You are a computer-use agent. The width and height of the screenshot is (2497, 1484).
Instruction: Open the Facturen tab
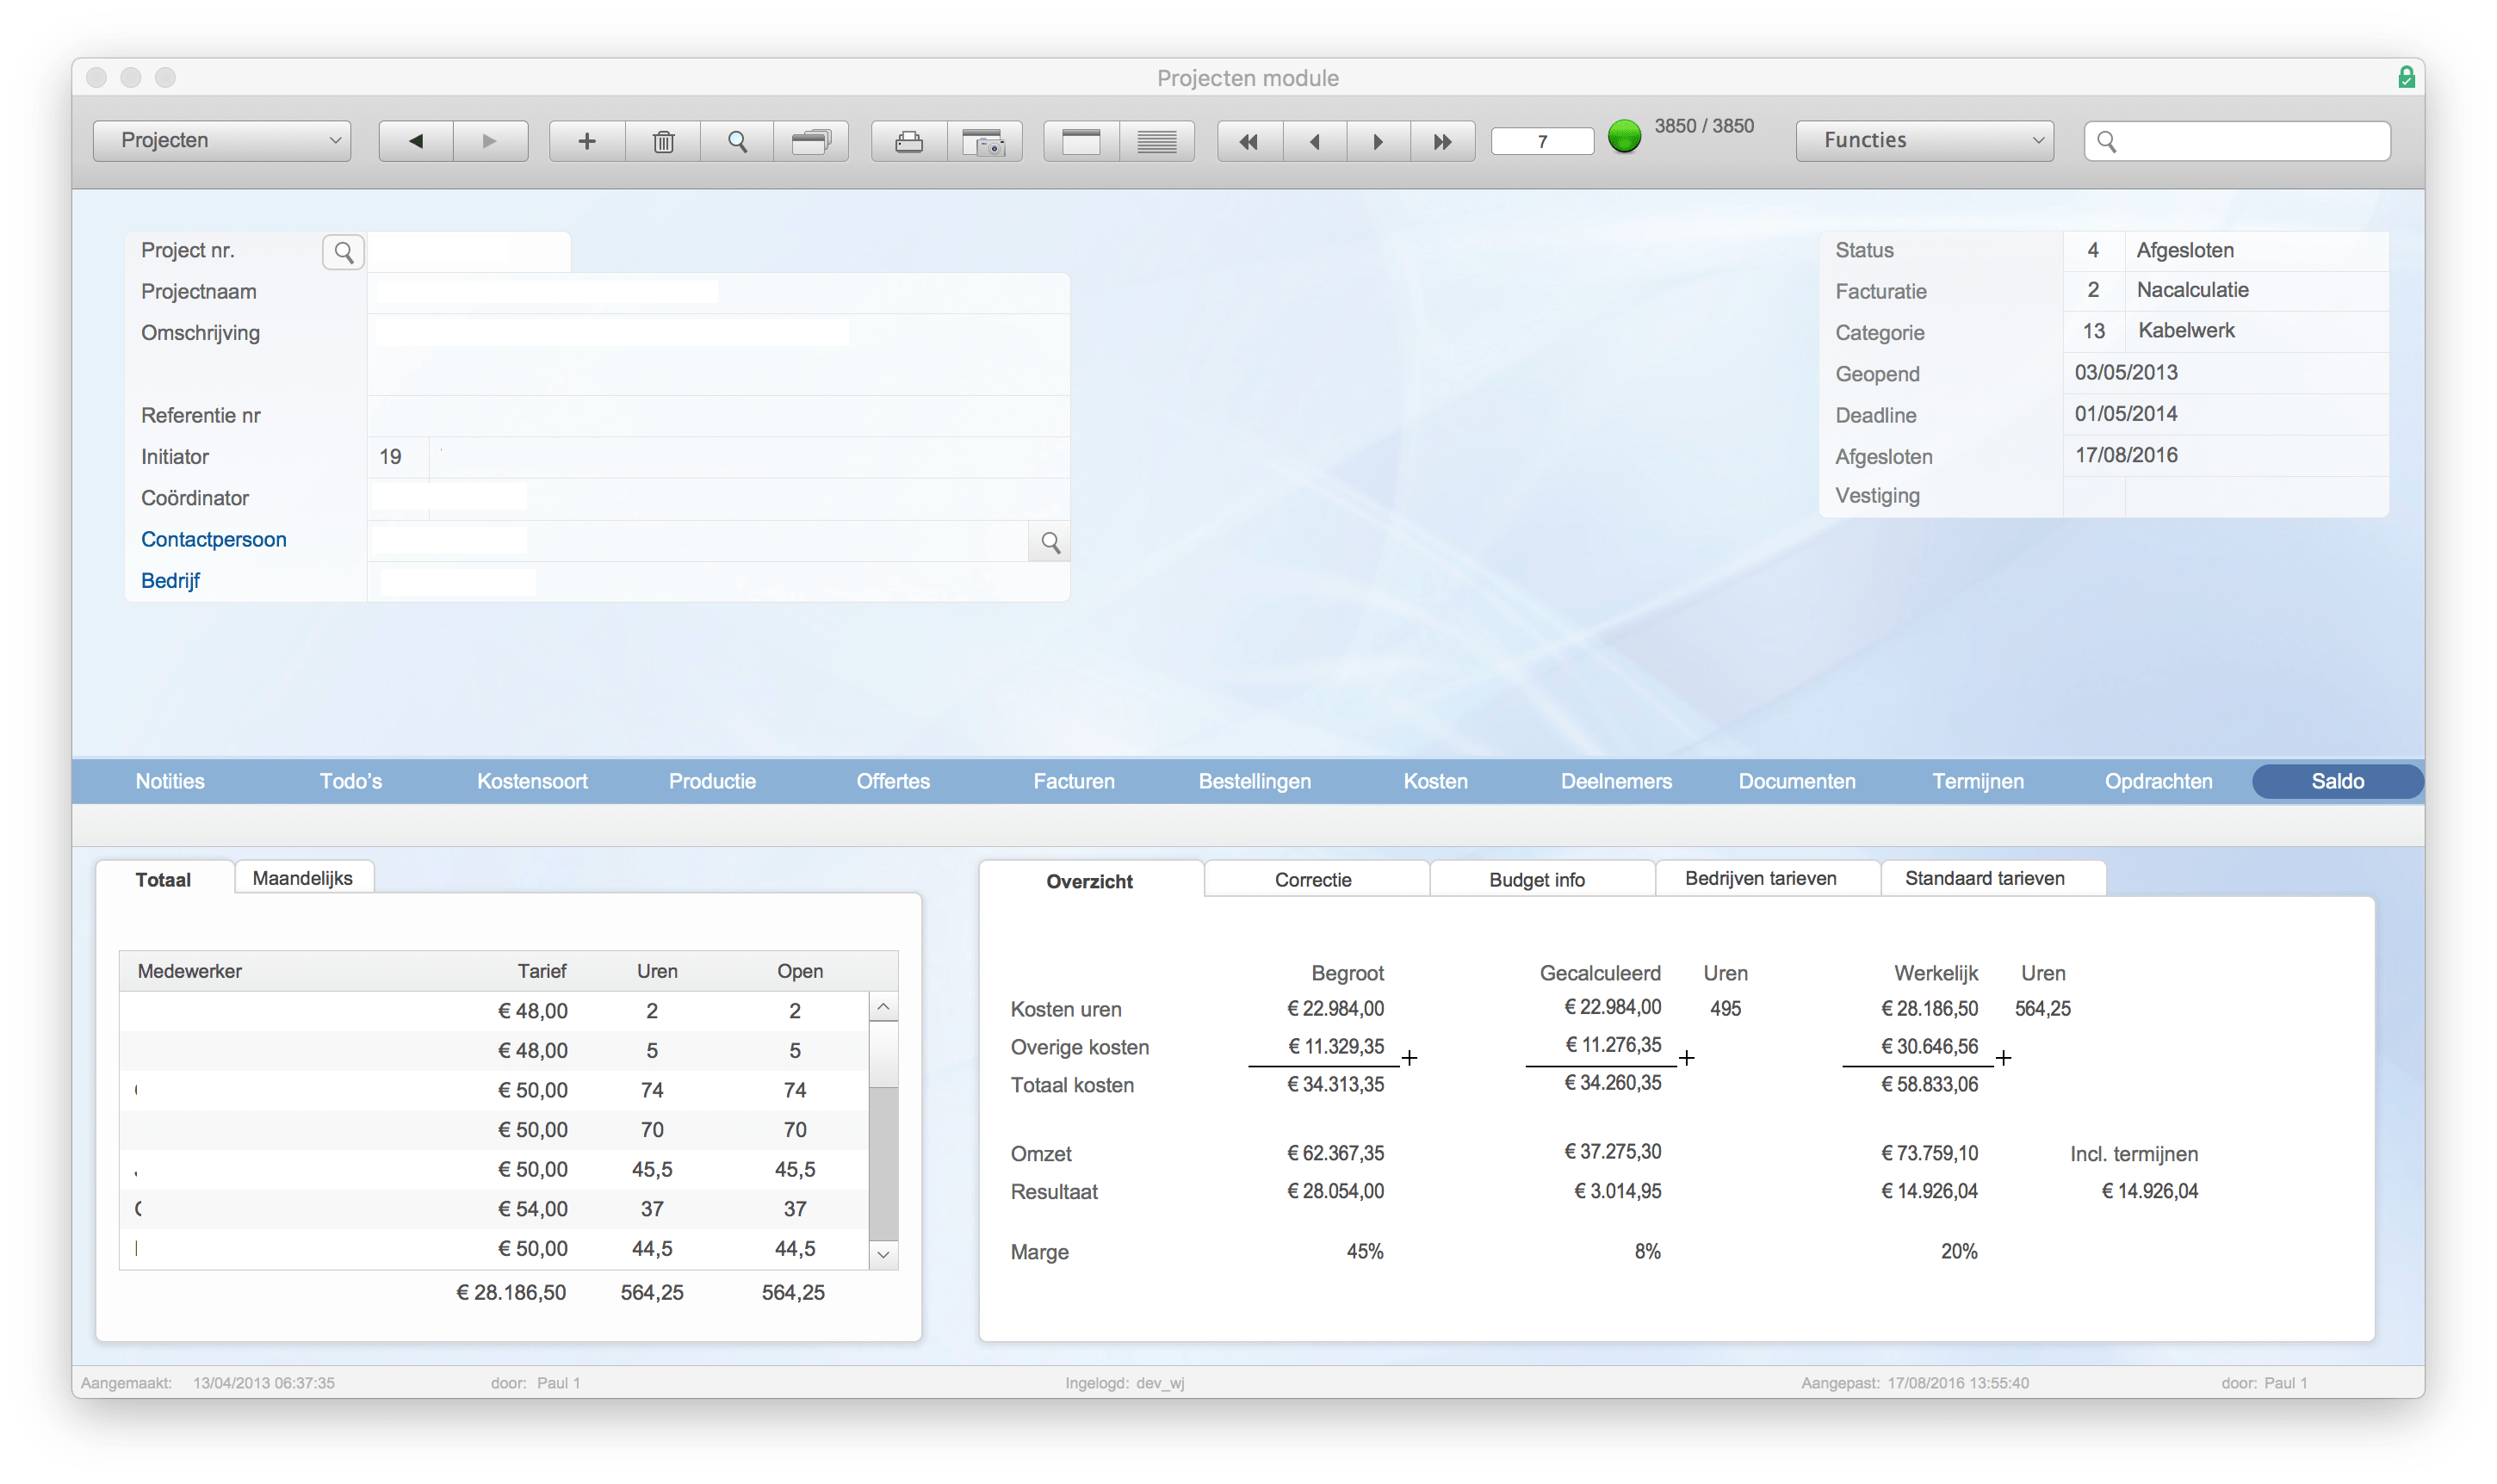[1074, 781]
